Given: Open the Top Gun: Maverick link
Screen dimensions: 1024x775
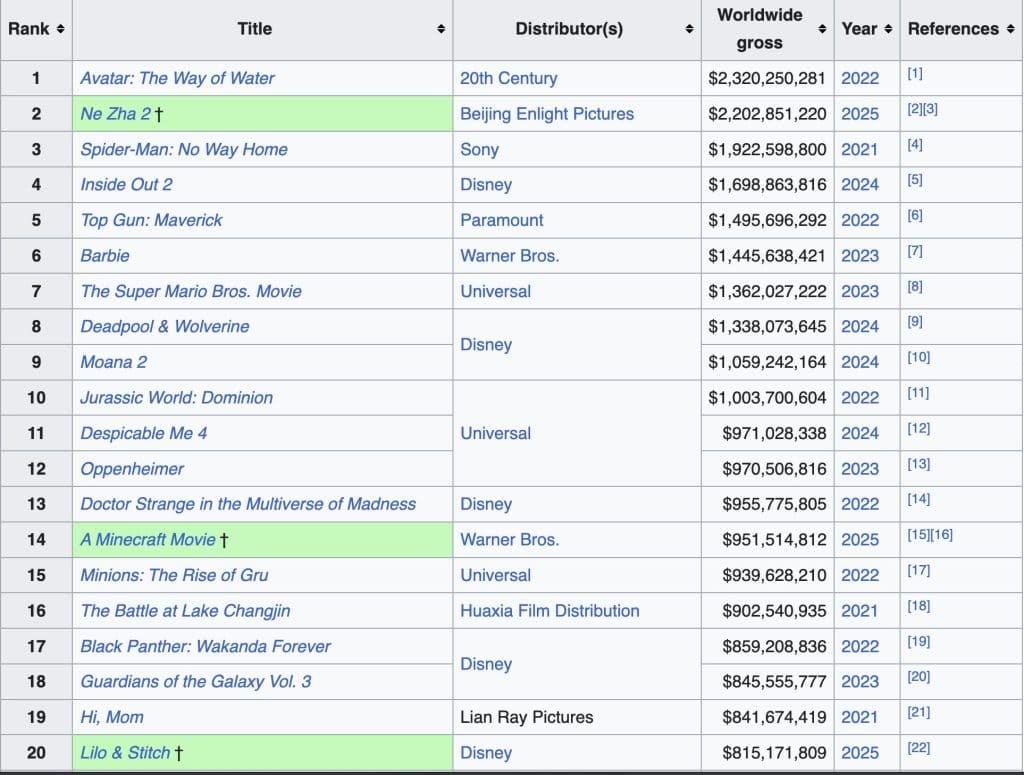Looking at the screenshot, I should pos(151,220).
